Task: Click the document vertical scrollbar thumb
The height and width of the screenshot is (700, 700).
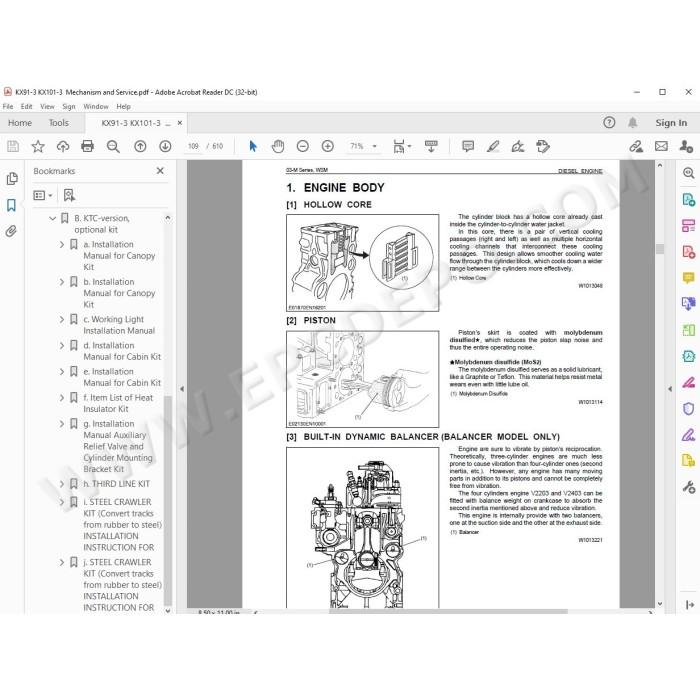Action: pyautogui.click(x=660, y=248)
